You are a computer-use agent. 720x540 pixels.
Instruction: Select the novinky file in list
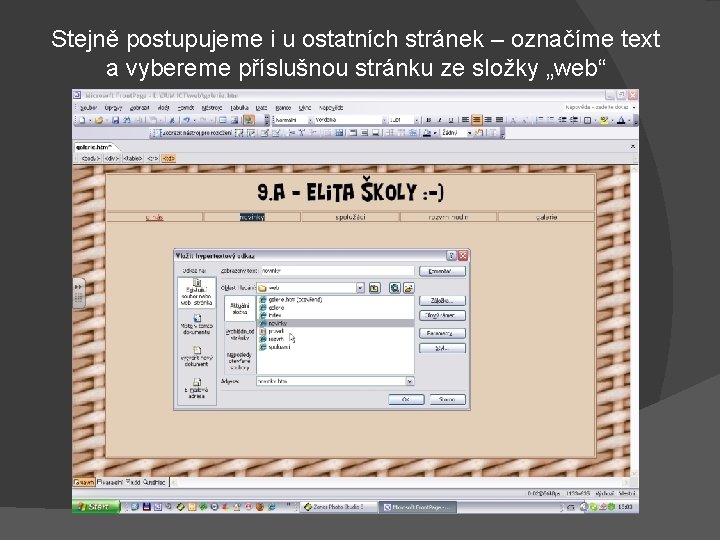[336, 323]
